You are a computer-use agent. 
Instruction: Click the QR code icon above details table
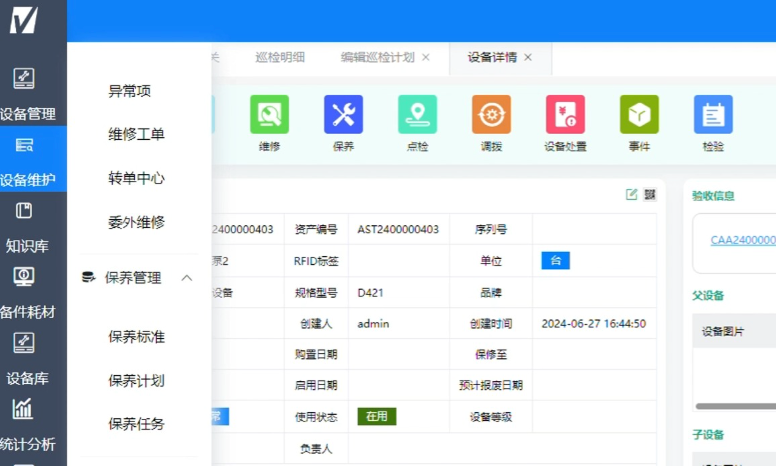(650, 194)
